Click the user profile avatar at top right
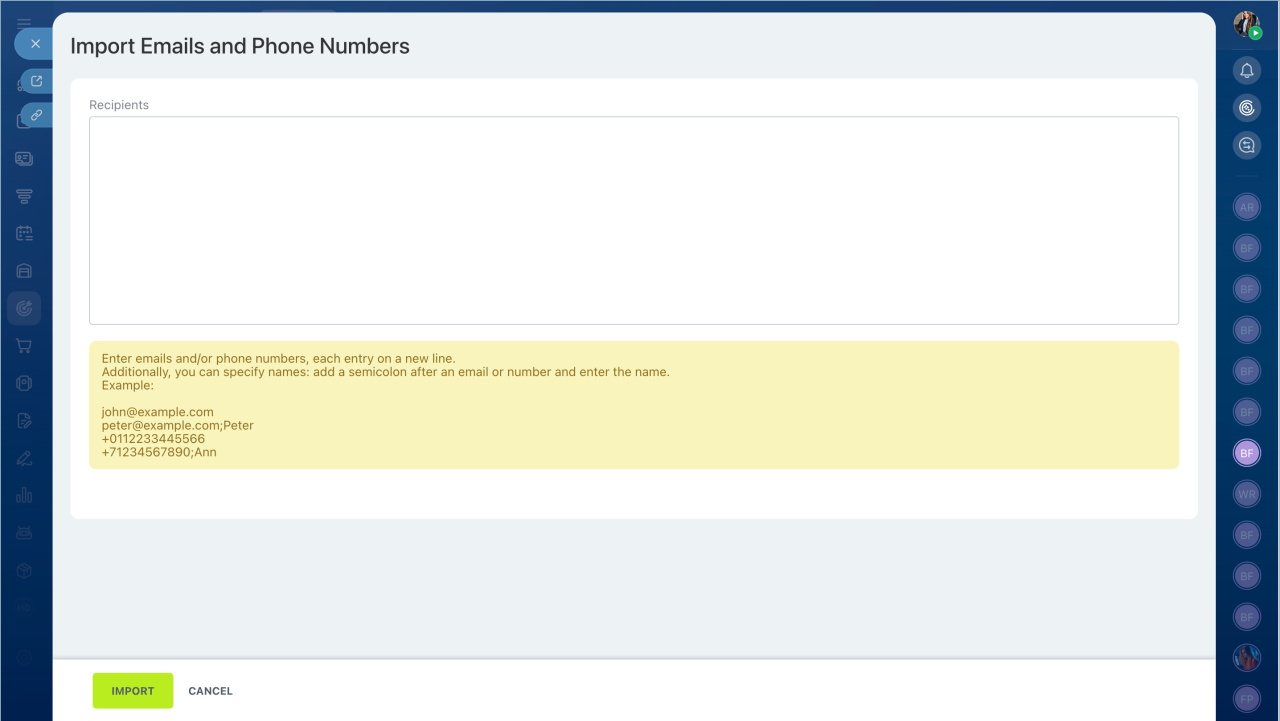The width and height of the screenshot is (1280, 721). 1246,25
